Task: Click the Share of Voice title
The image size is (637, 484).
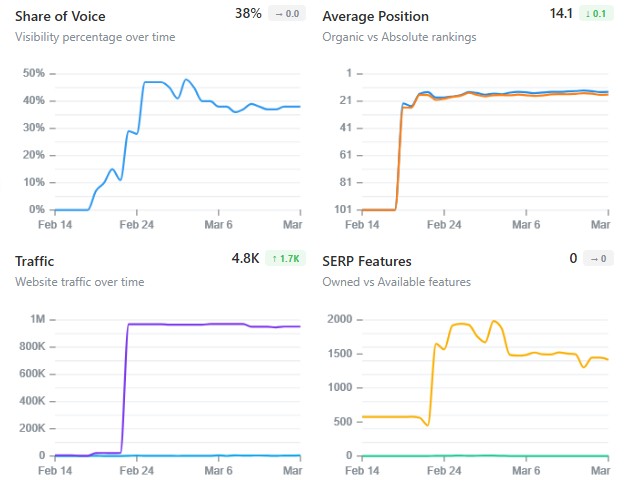Action: click(60, 16)
